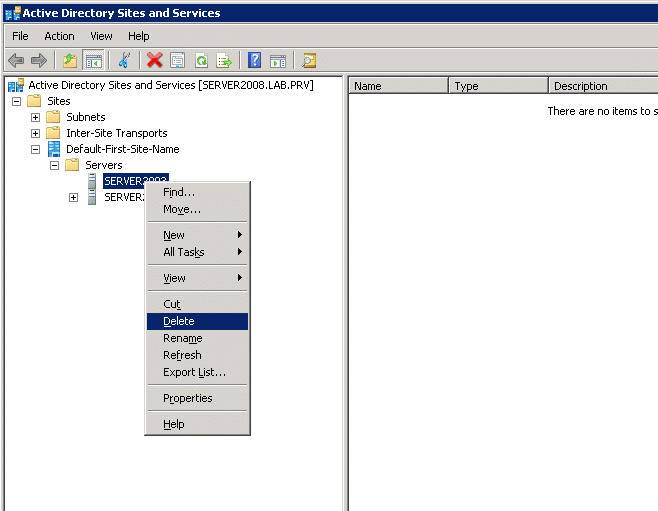Screen dimensions: 658x511
Task: Click the Sites folder icon
Action: tap(34, 101)
